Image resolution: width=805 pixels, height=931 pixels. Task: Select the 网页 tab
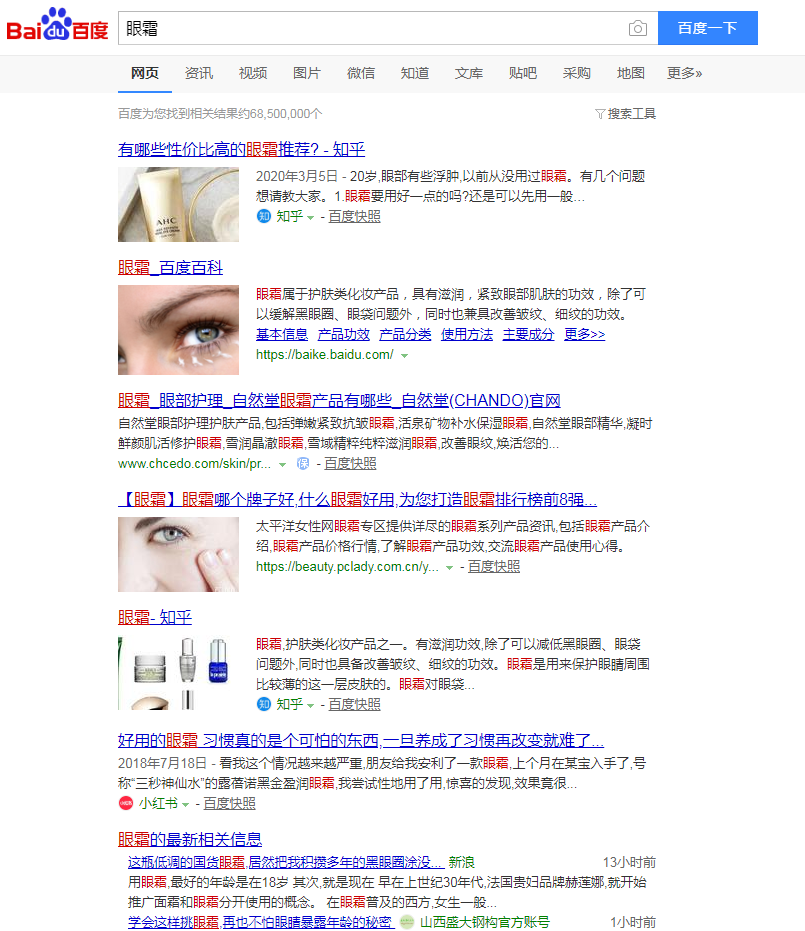point(145,73)
